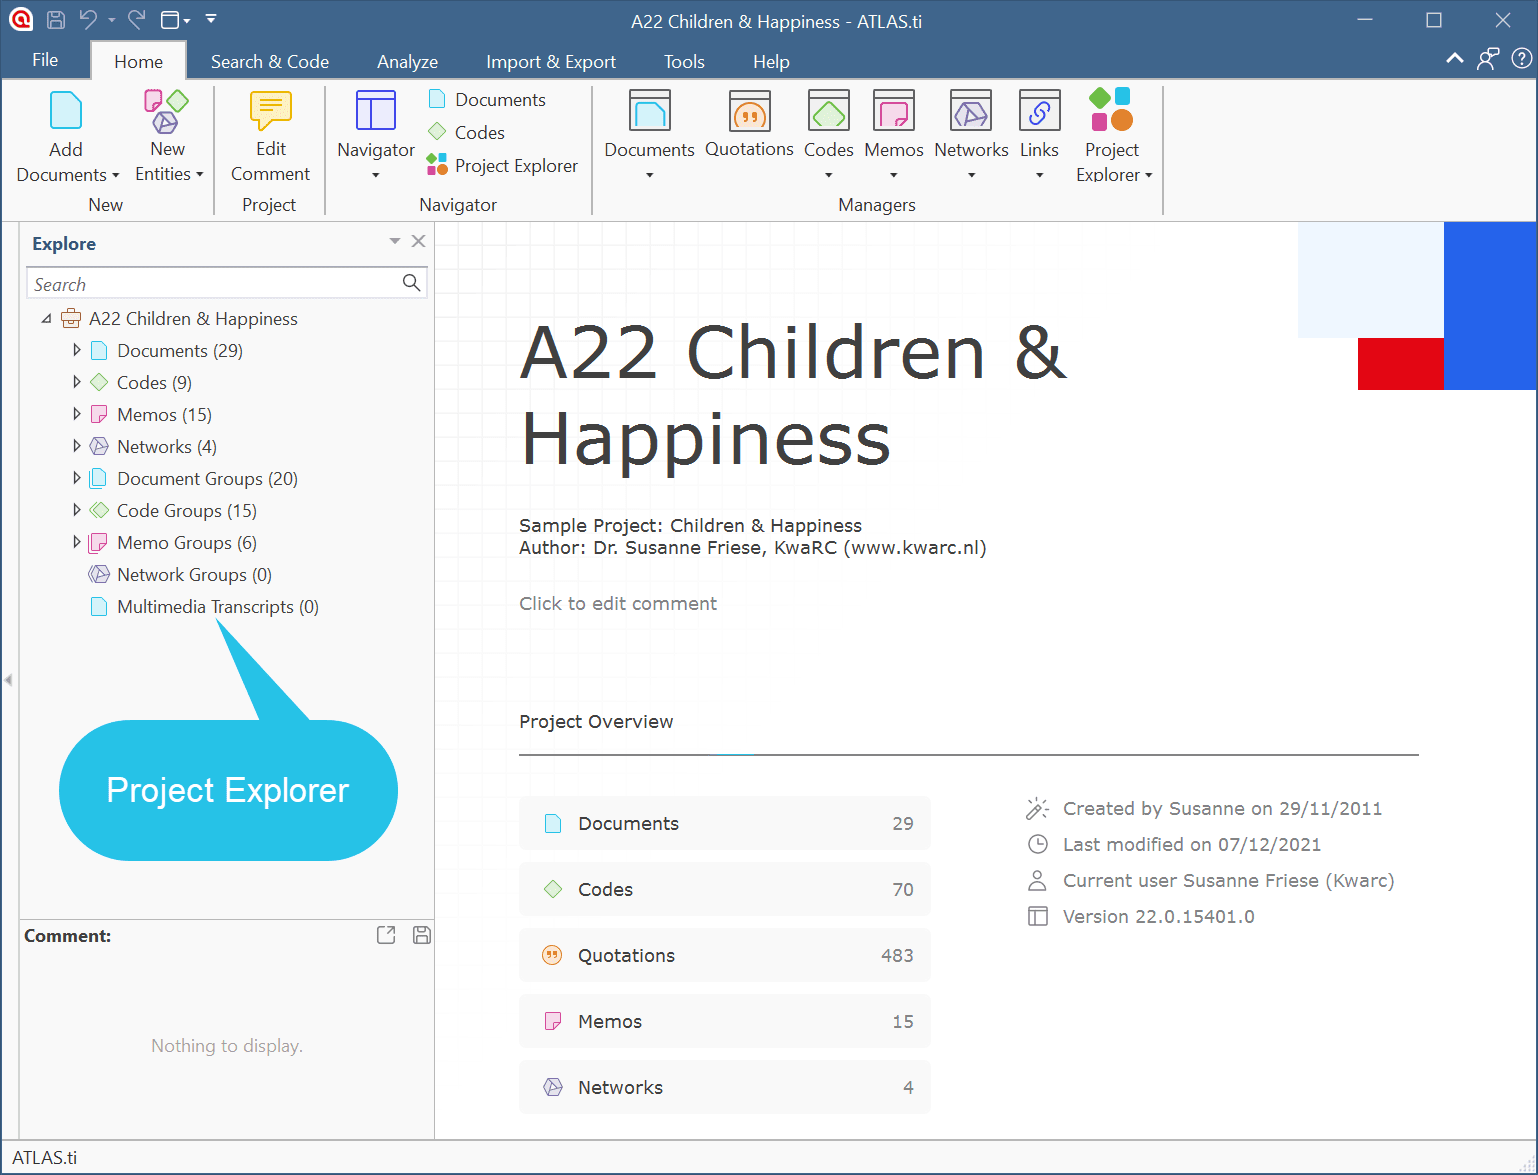The height and width of the screenshot is (1175, 1538).
Task: Switch to Analyze tab
Action: (x=407, y=61)
